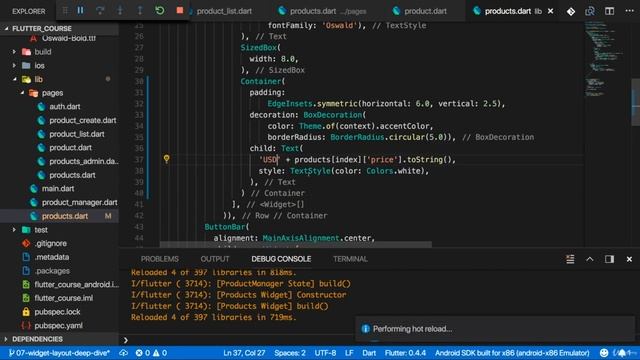The width and height of the screenshot is (640, 360).
Task: Change file encoding UTF-8
Action: (325, 353)
